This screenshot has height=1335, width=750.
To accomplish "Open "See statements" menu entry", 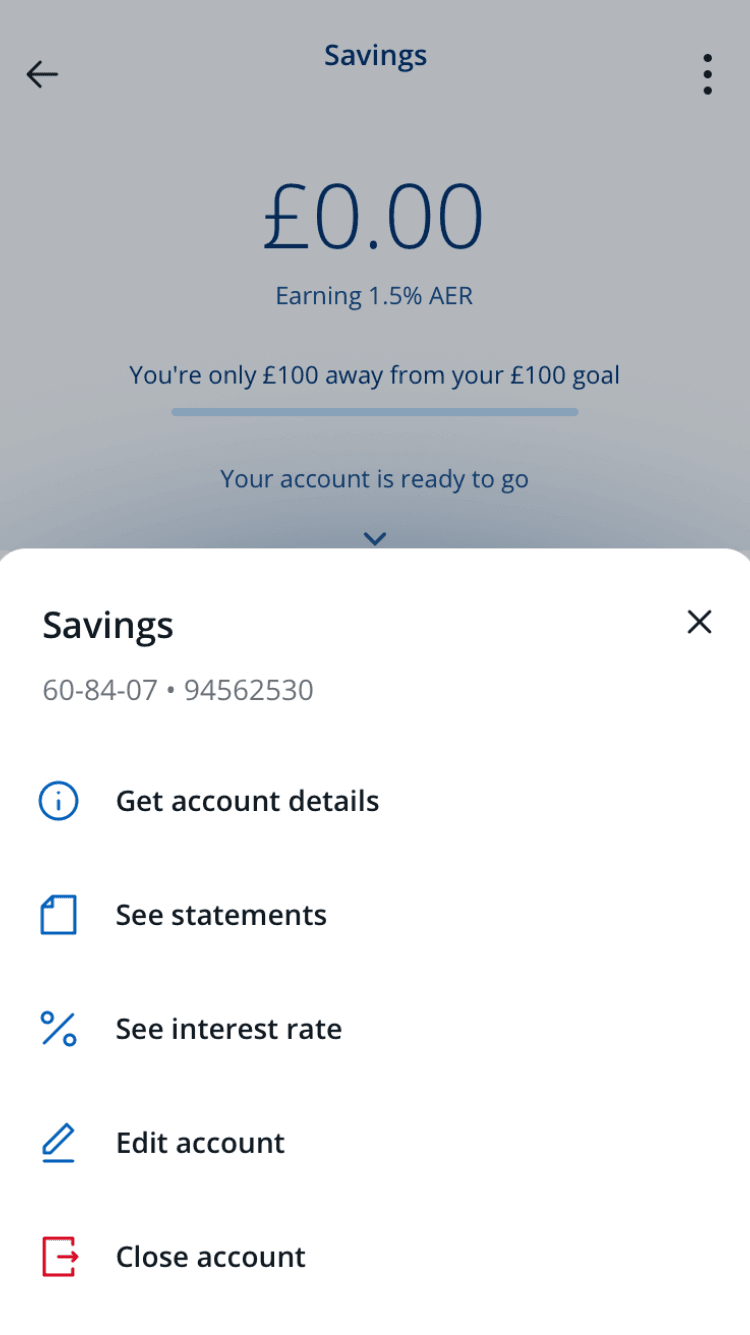I will click(221, 915).
